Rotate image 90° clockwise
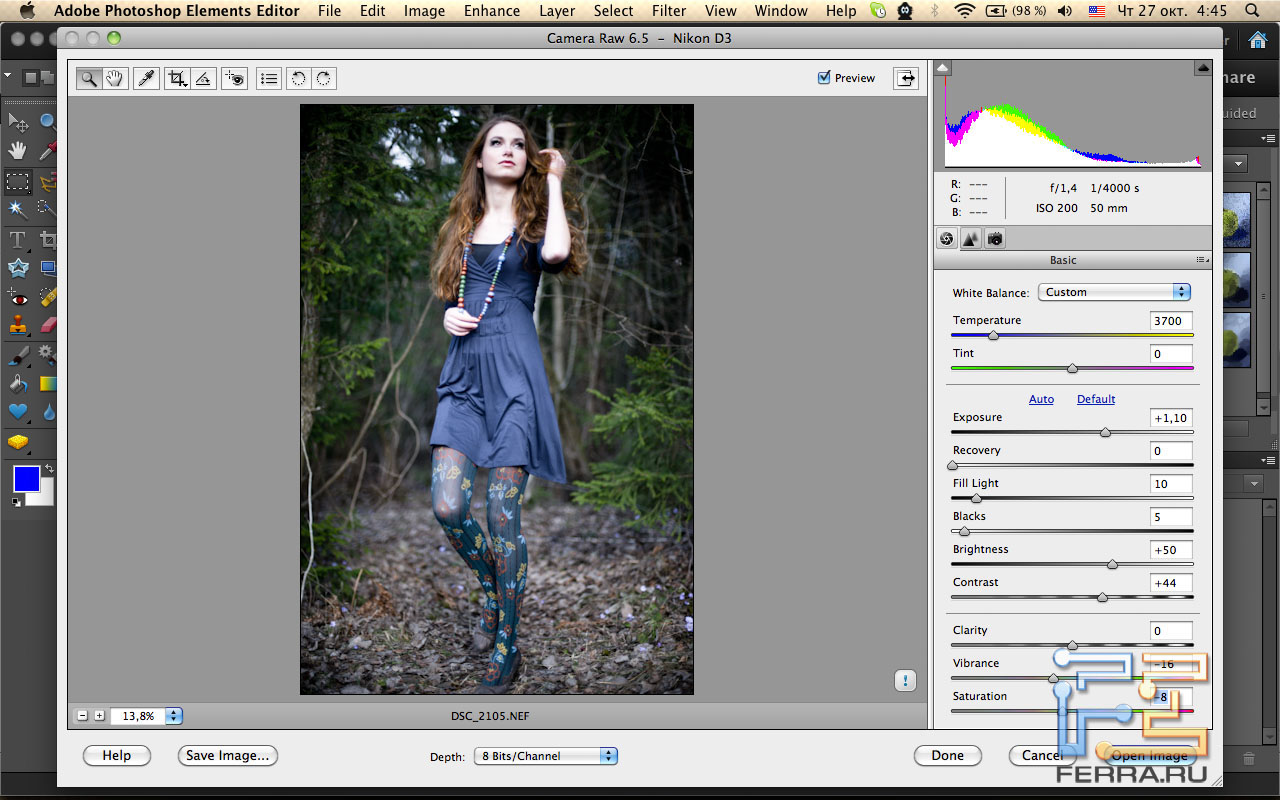The image size is (1280, 800). tap(323, 79)
